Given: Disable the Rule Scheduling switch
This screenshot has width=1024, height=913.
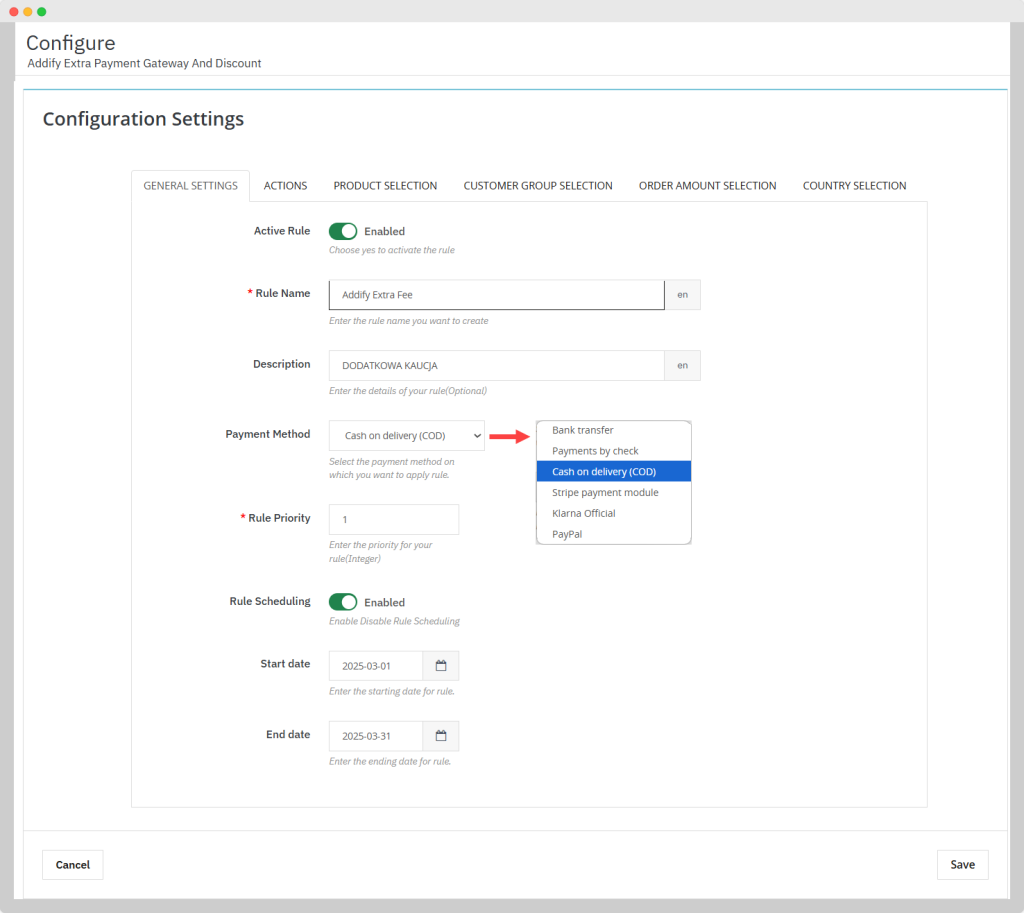Looking at the screenshot, I should pyautogui.click(x=343, y=602).
